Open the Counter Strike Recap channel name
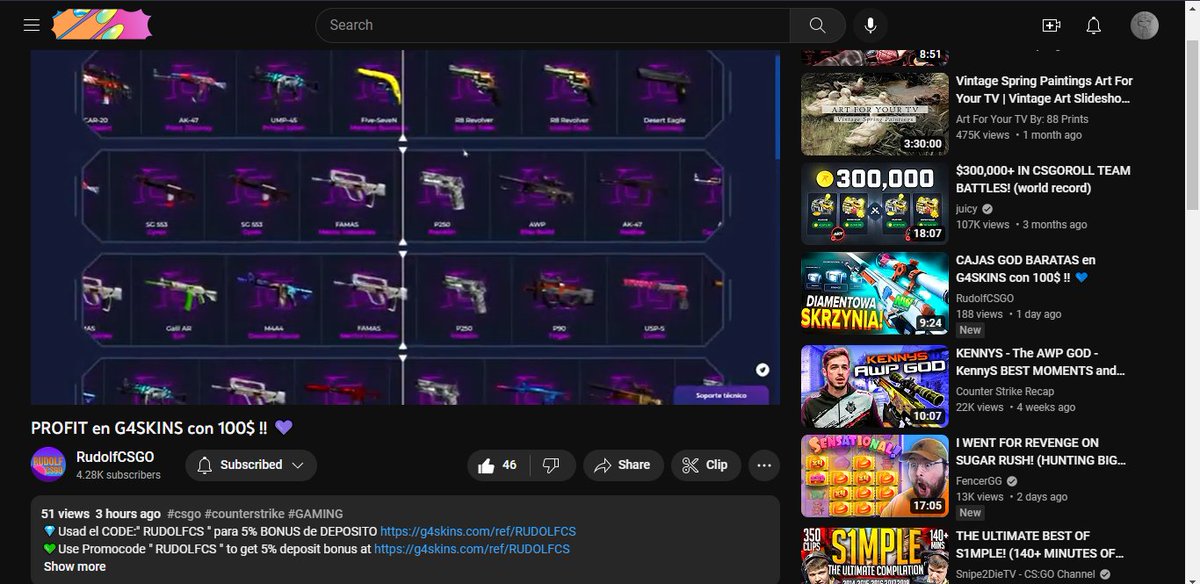Viewport: 1200px width, 584px height. pos(1007,391)
